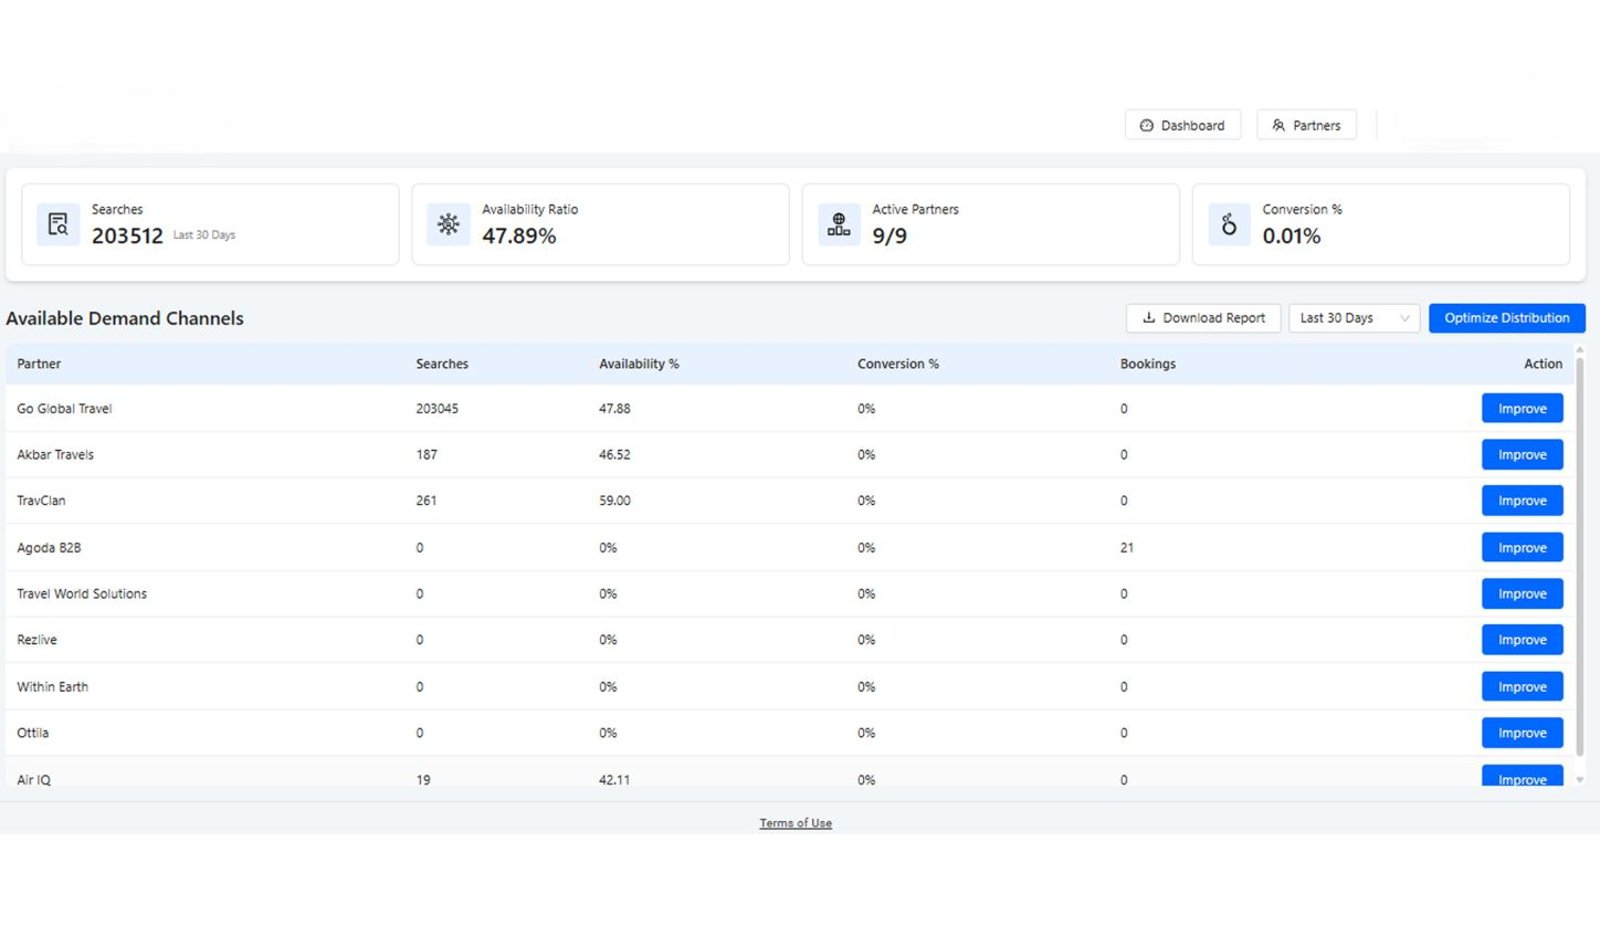This screenshot has height=937, width=1600.
Task: Click Improve for Akbar Travels
Action: coord(1522,454)
